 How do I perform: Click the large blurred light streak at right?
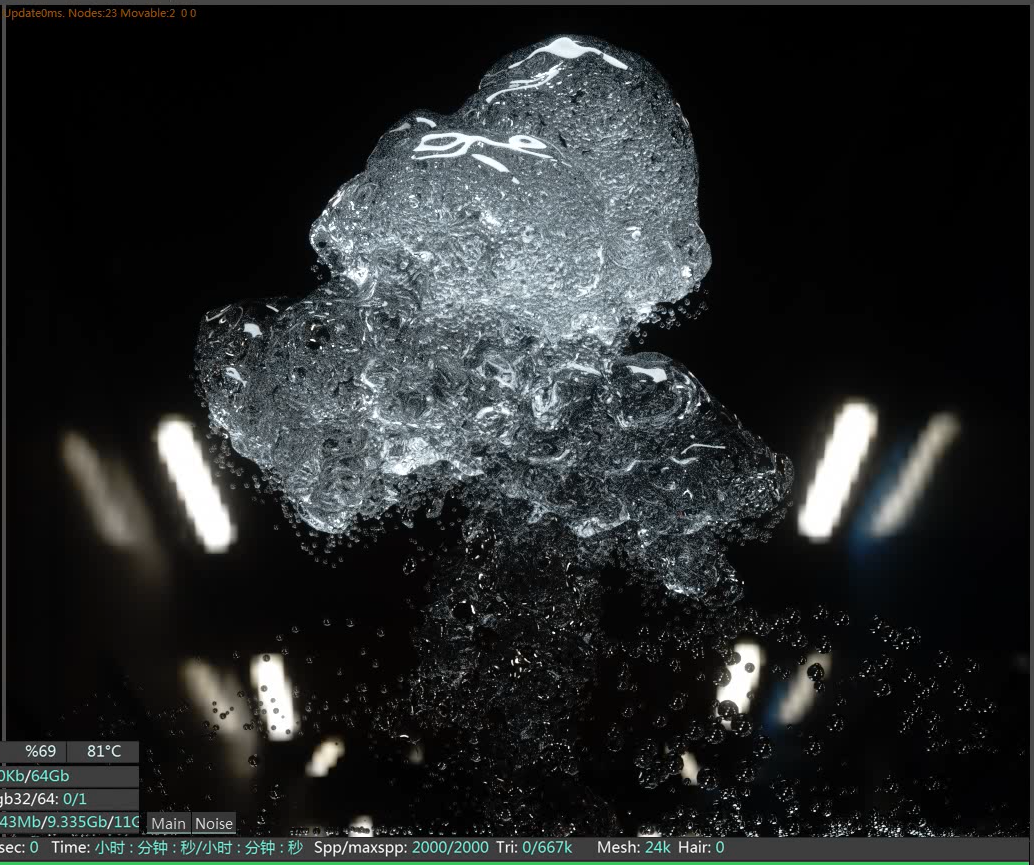[837, 468]
